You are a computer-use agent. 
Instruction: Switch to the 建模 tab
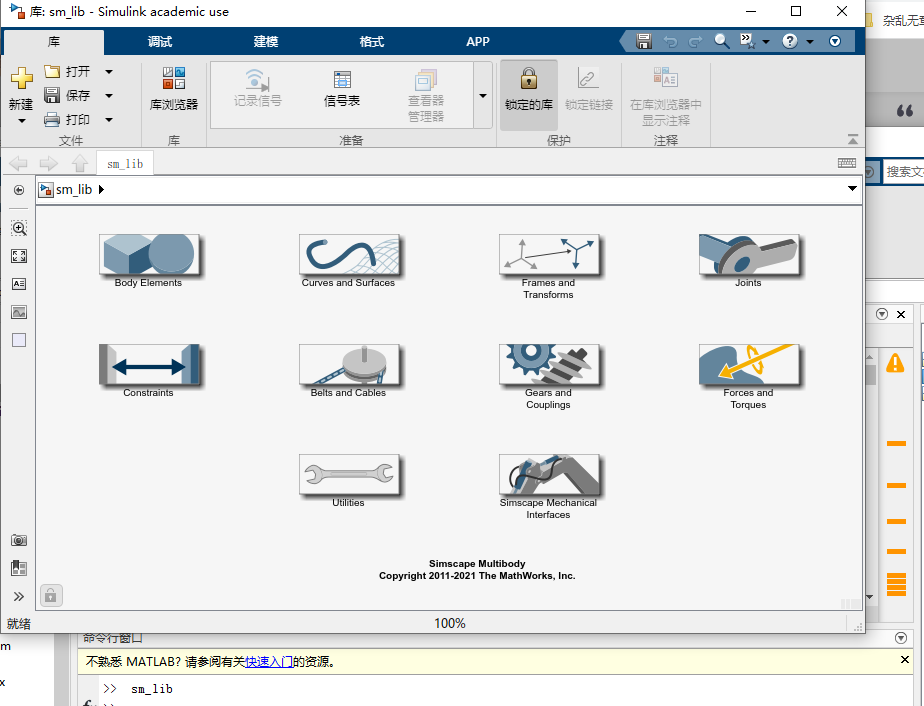pyautogui.click(x=266, y=42)
